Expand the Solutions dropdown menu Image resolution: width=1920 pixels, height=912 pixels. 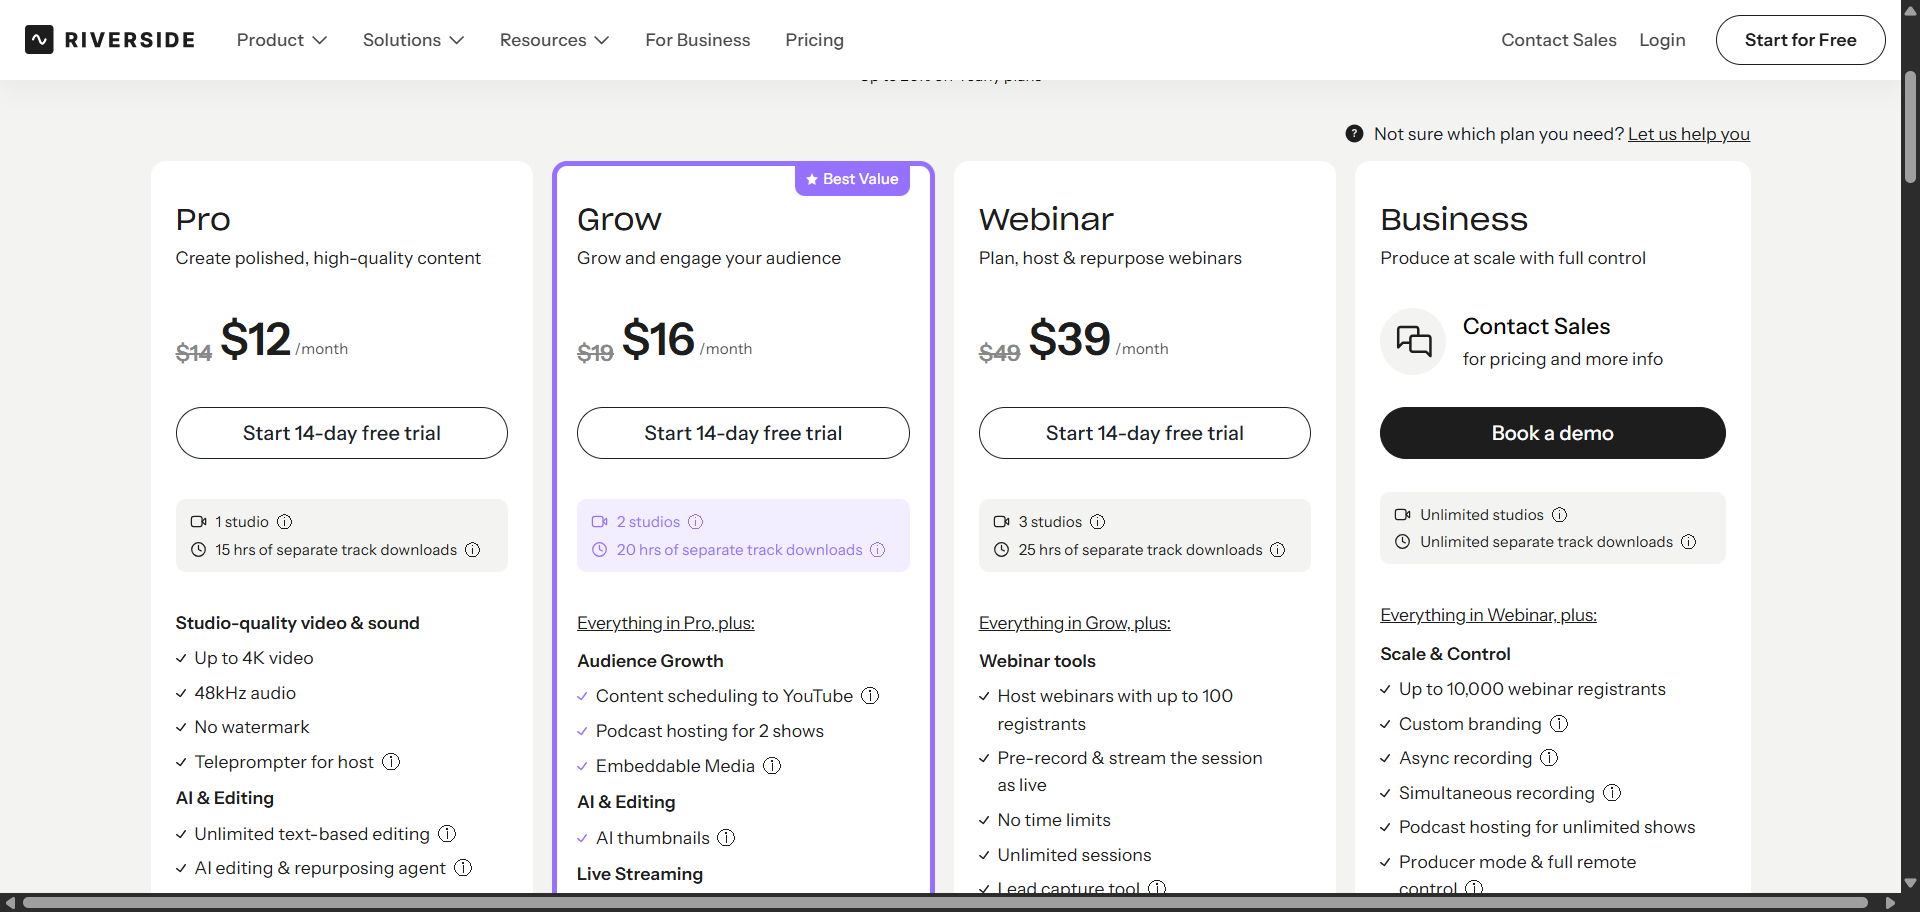pyautogui.click(x=414, y=40)
